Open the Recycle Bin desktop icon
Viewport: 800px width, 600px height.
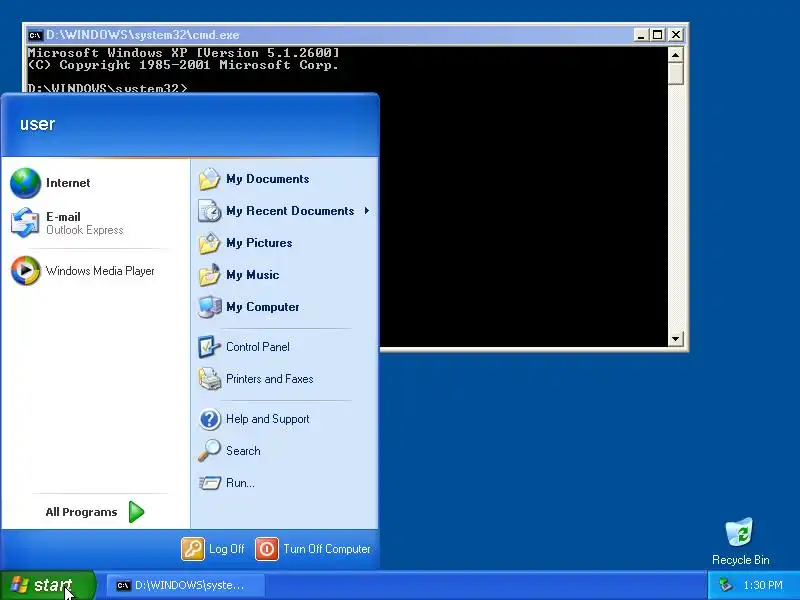coord(740,533)
